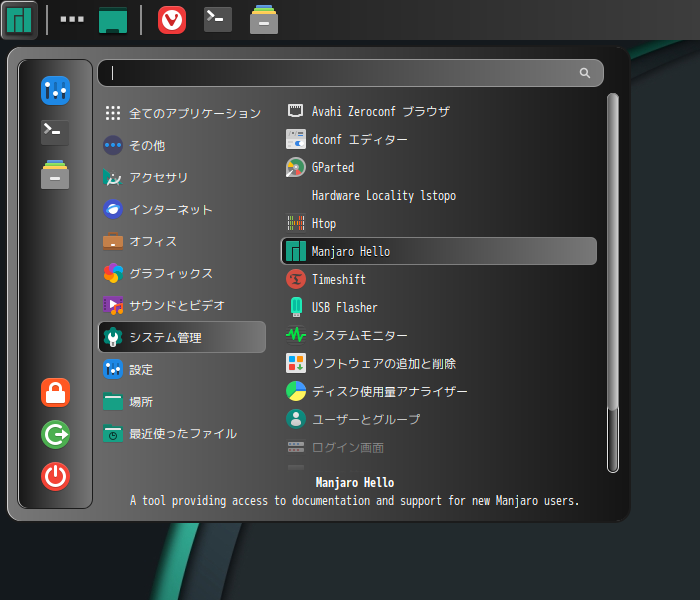Launch Hardware Locality lstopo
This screenshot has width=700, height=600.
tap(439, 196)
